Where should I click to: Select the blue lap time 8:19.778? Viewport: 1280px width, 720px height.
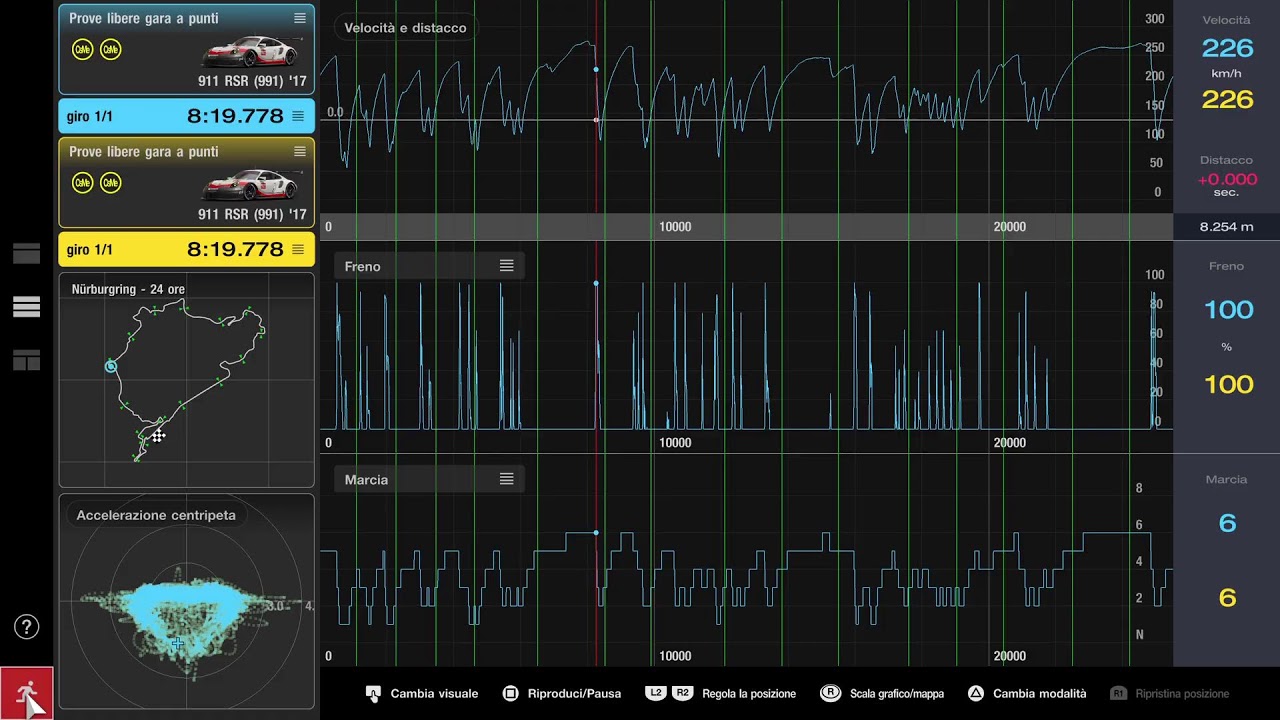click(x=235, y=116)
